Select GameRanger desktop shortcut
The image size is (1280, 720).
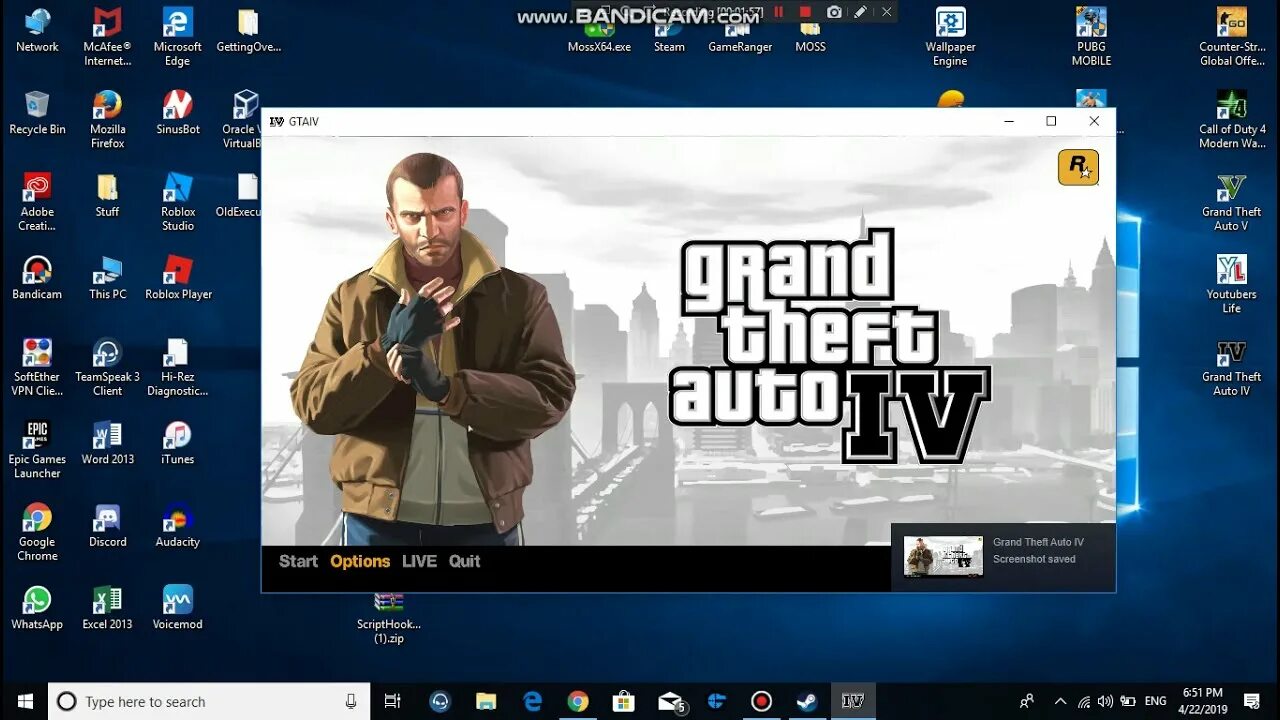740,38
